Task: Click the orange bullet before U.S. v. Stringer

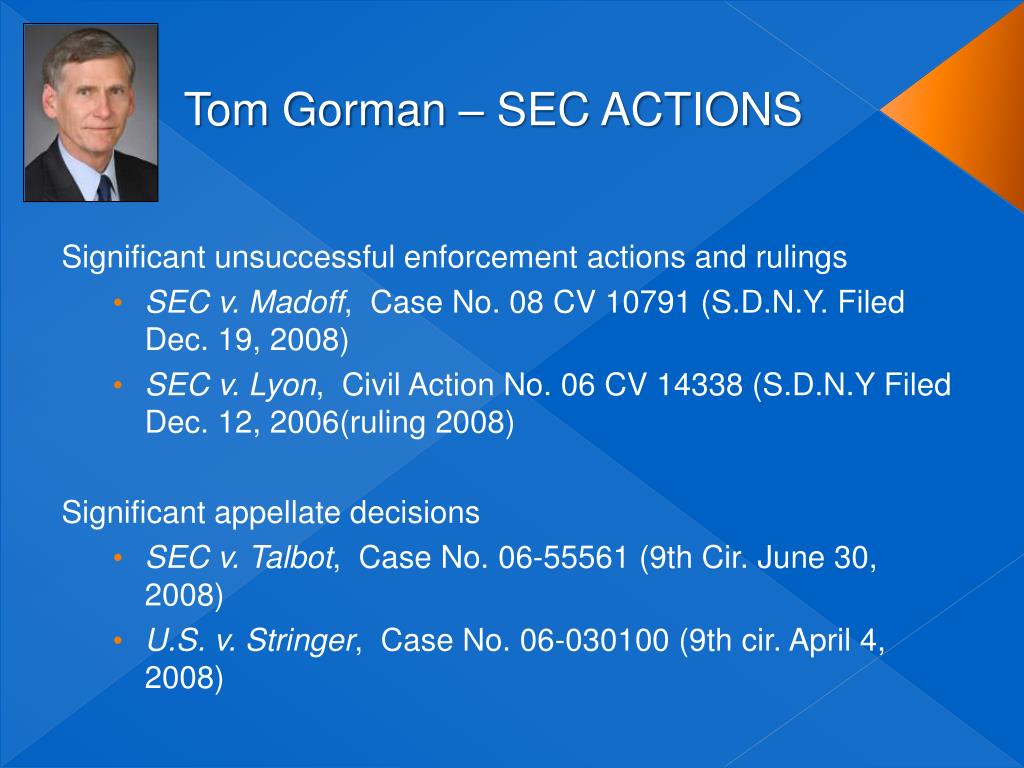Action: [x=118, y=640]
